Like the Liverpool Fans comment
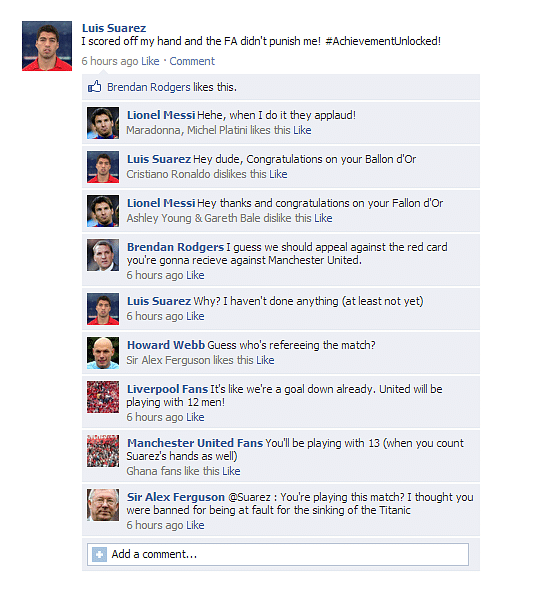 point(195,417)
